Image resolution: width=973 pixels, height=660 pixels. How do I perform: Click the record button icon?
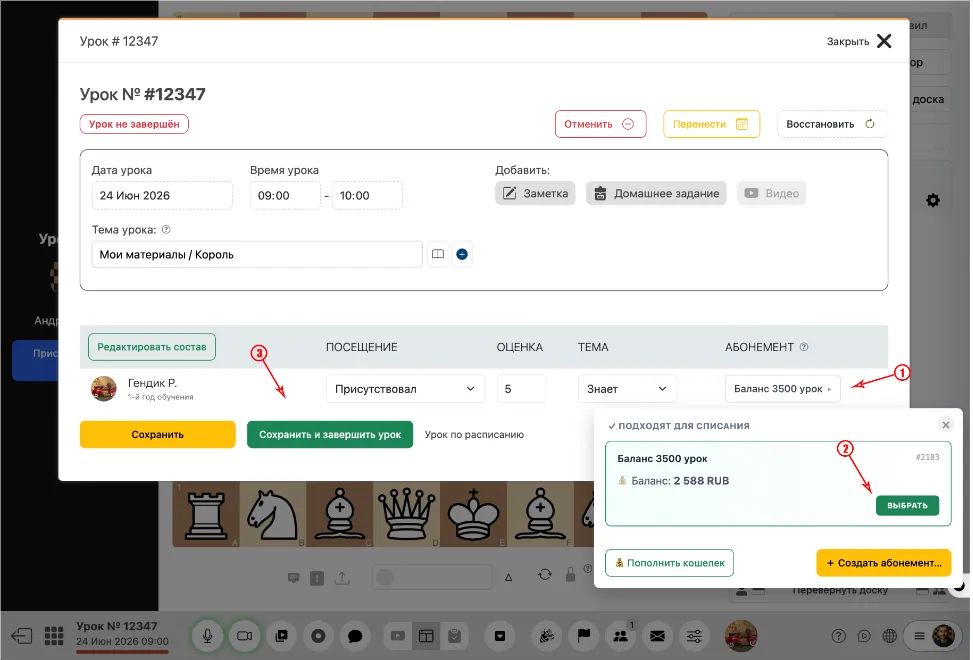(318, 636)
